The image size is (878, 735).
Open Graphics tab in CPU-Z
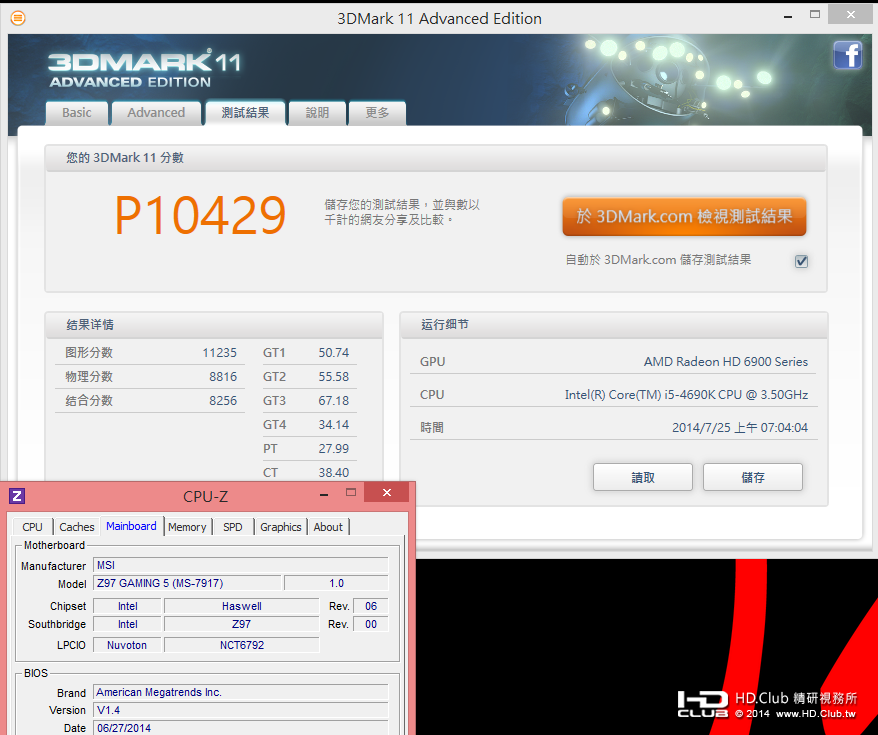tap(281, 527)
